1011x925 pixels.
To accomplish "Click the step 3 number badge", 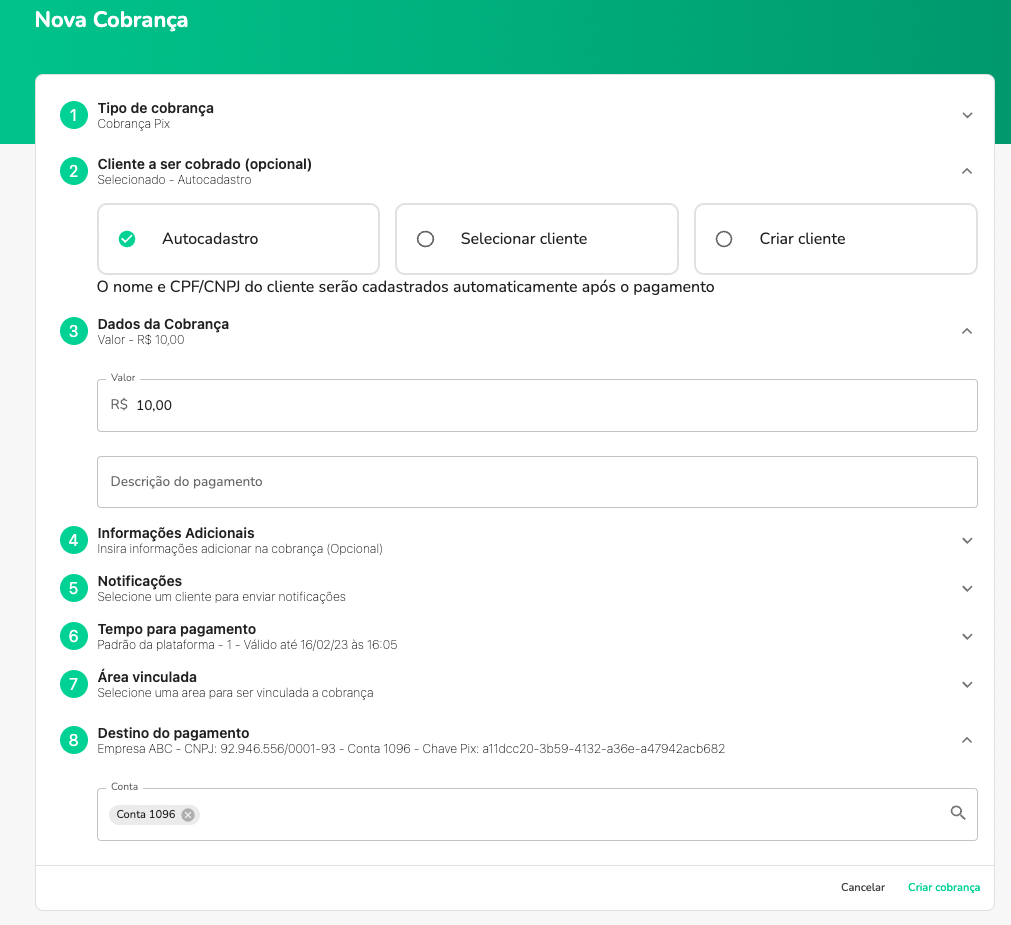I will (x=74, y=331).
